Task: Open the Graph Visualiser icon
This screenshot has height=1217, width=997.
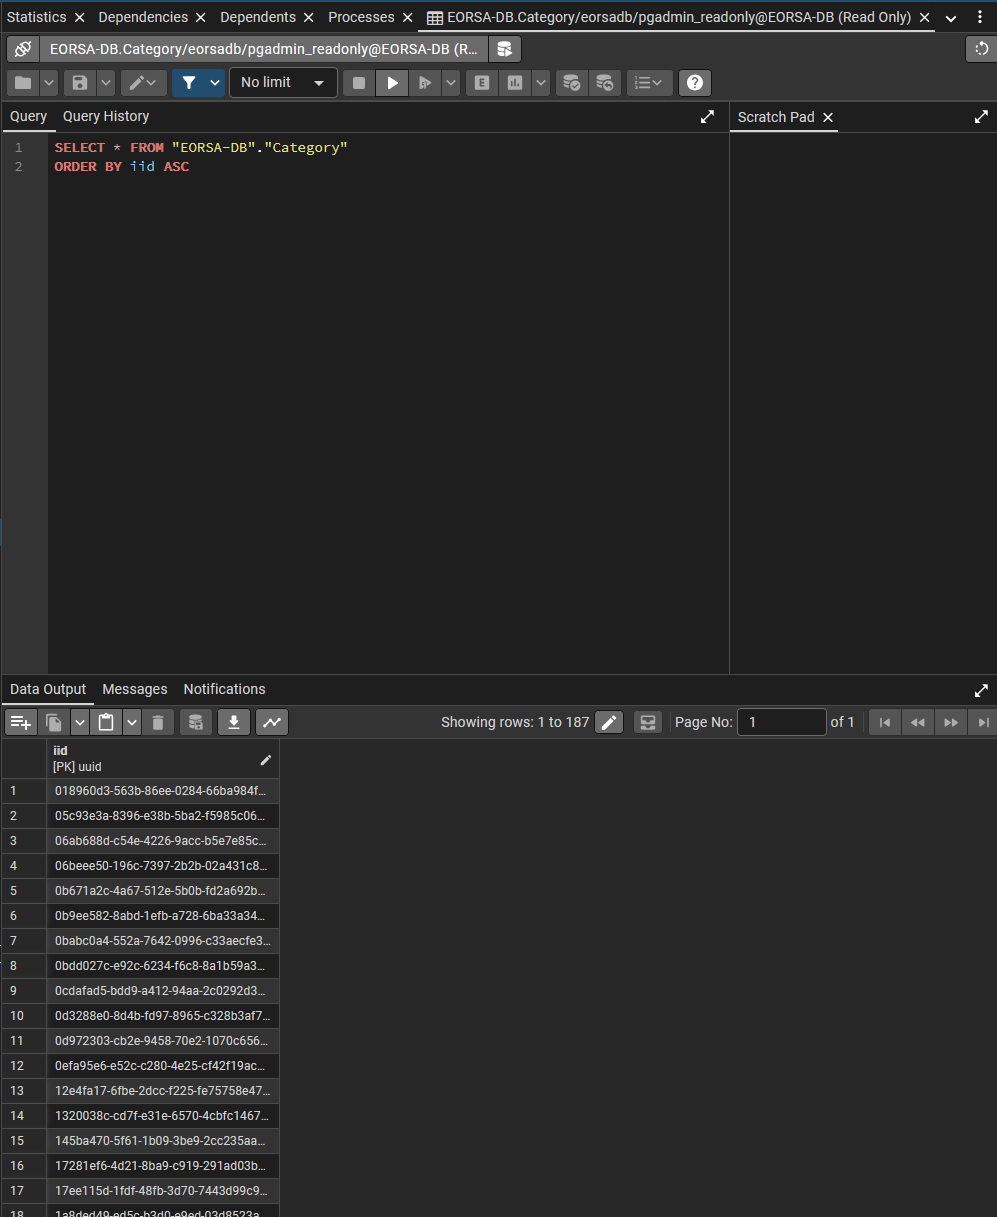Action: click(x=272, y=722)
